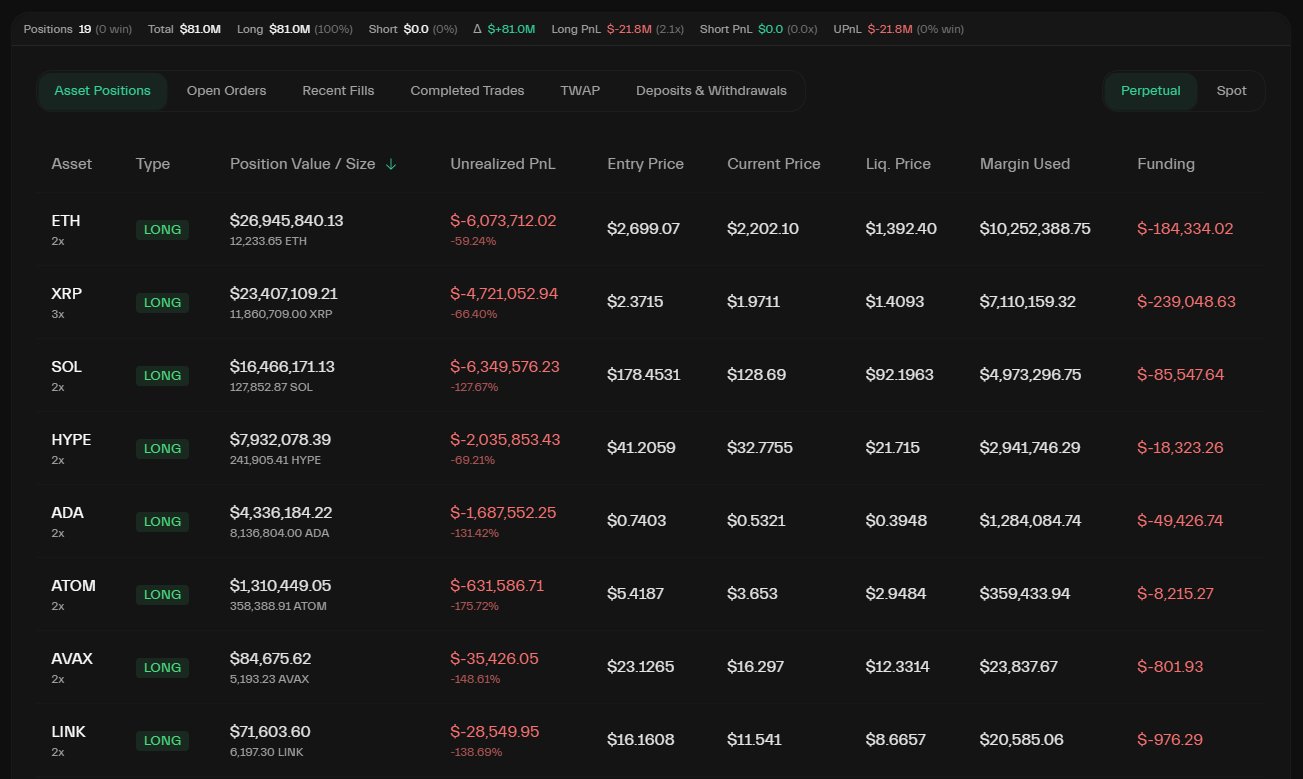
Task: Click the UPnL $-21.8M stat
Action: coord(898,30)
